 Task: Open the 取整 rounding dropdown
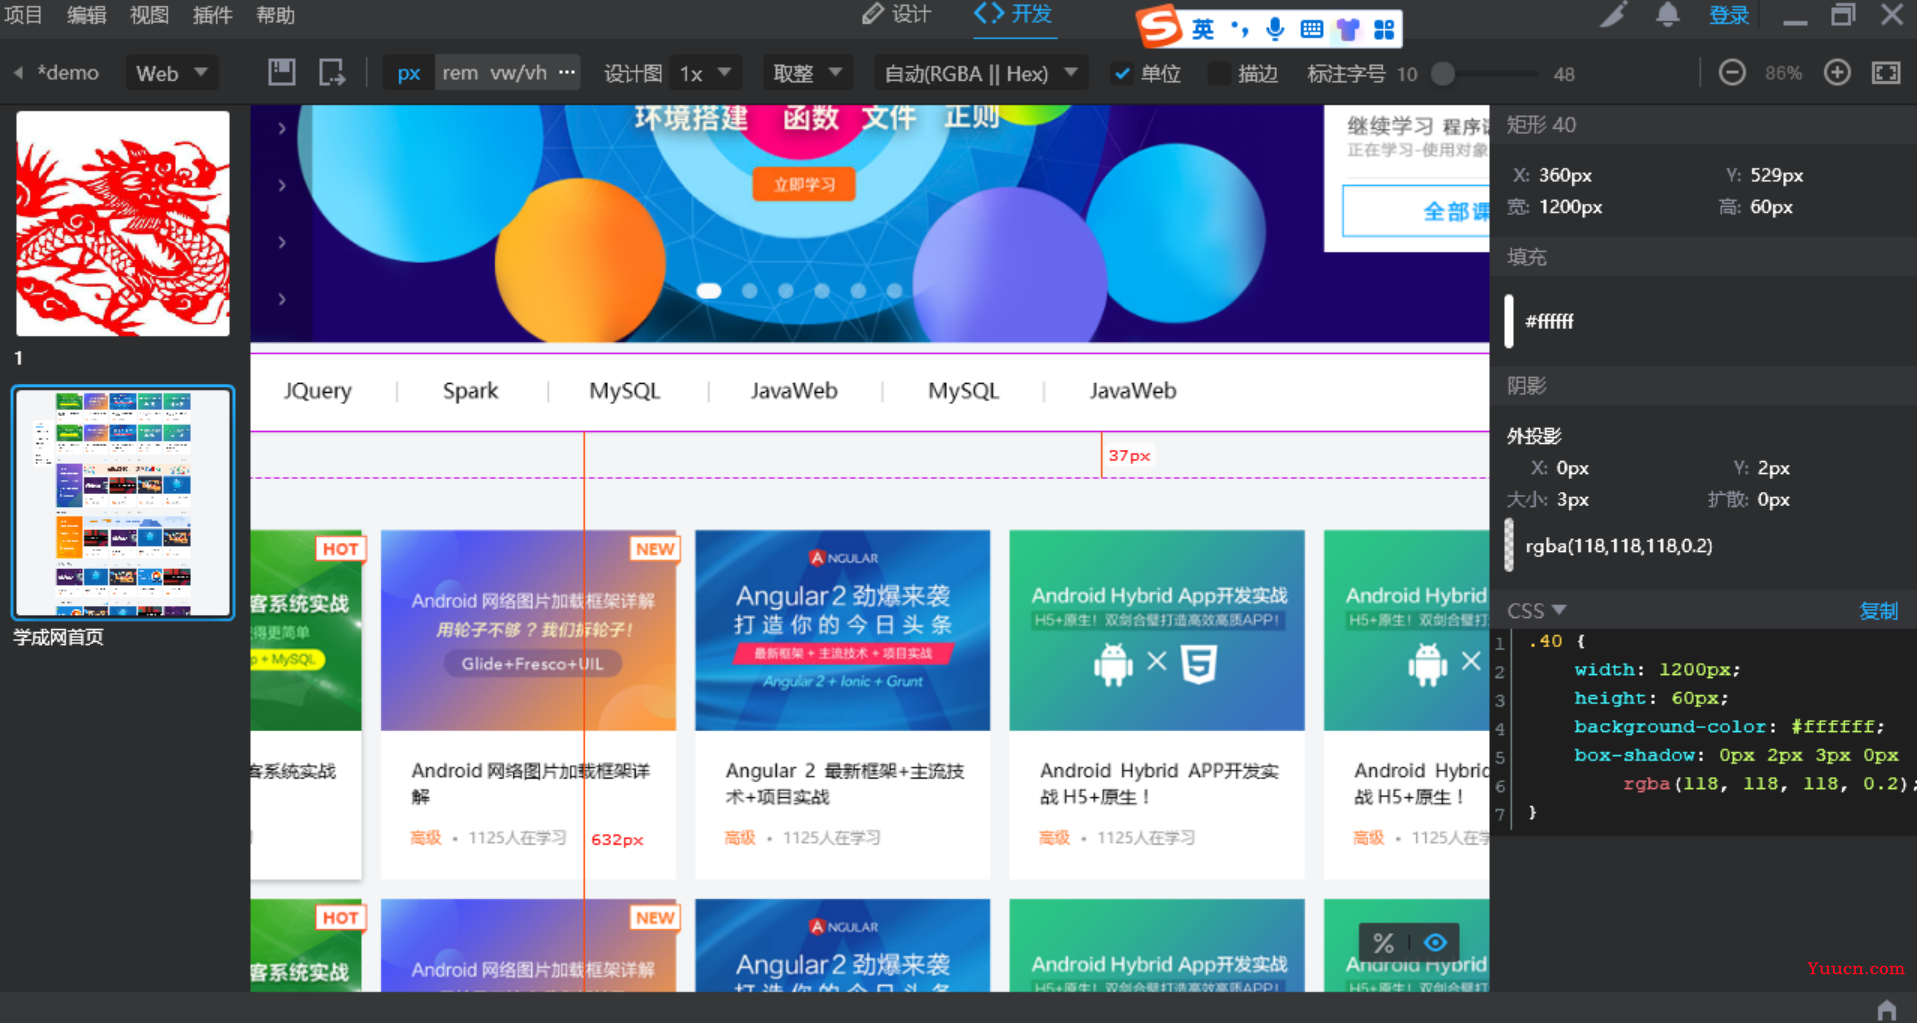click(807, 73)
